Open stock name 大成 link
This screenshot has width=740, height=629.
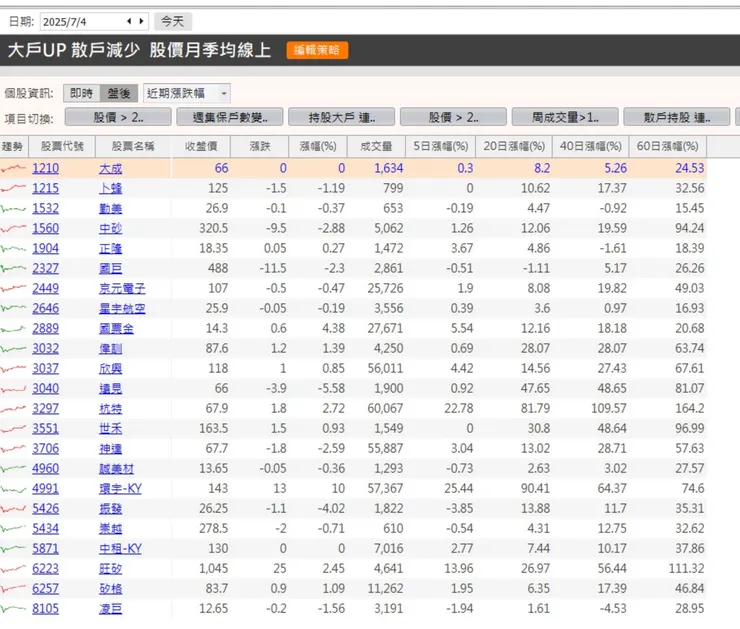coord(110,168)
